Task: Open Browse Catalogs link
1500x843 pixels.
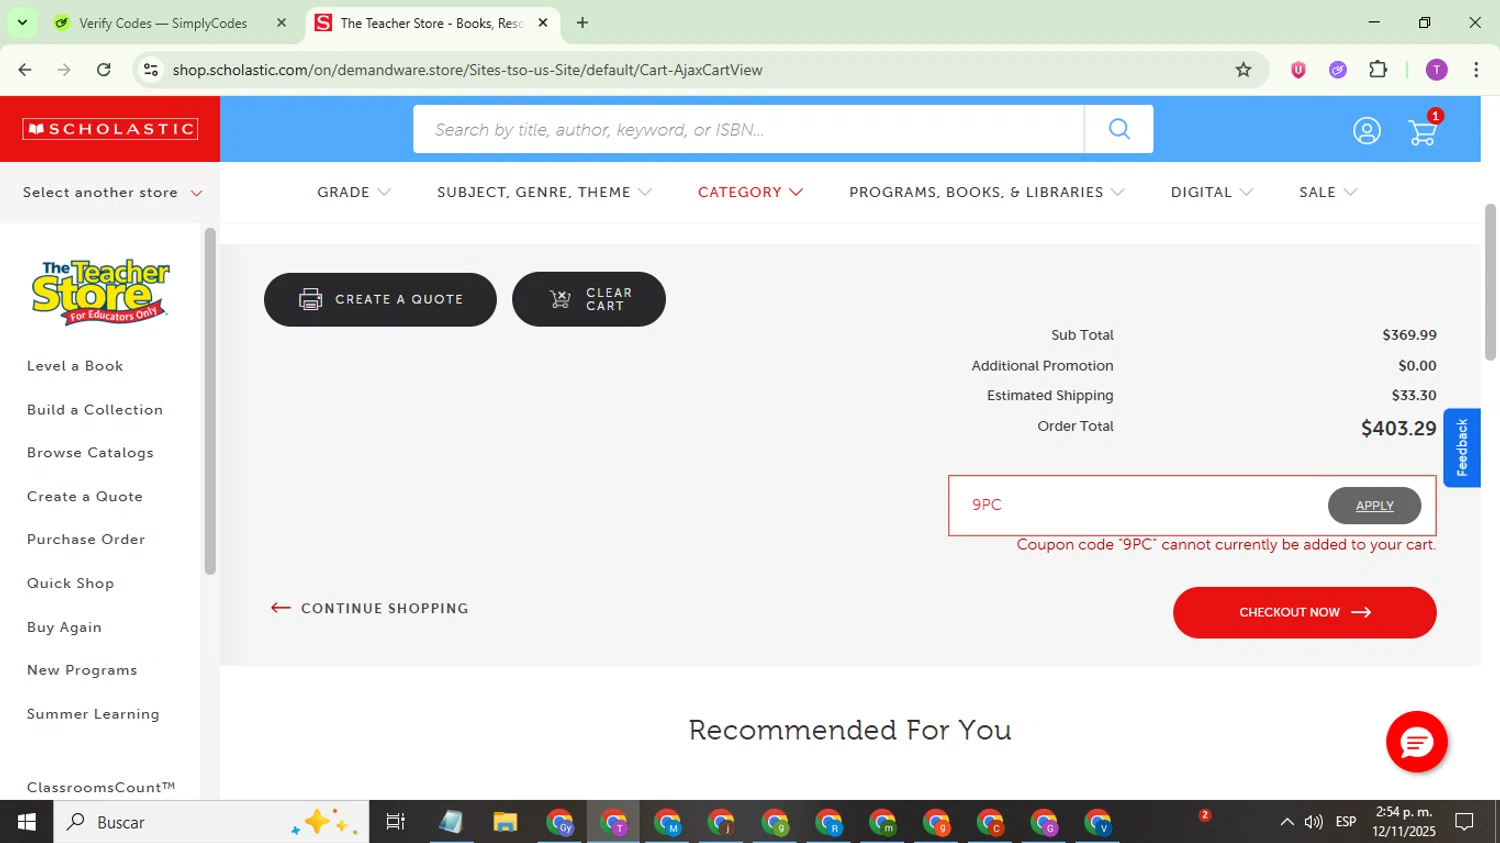Action: [90, 453]
